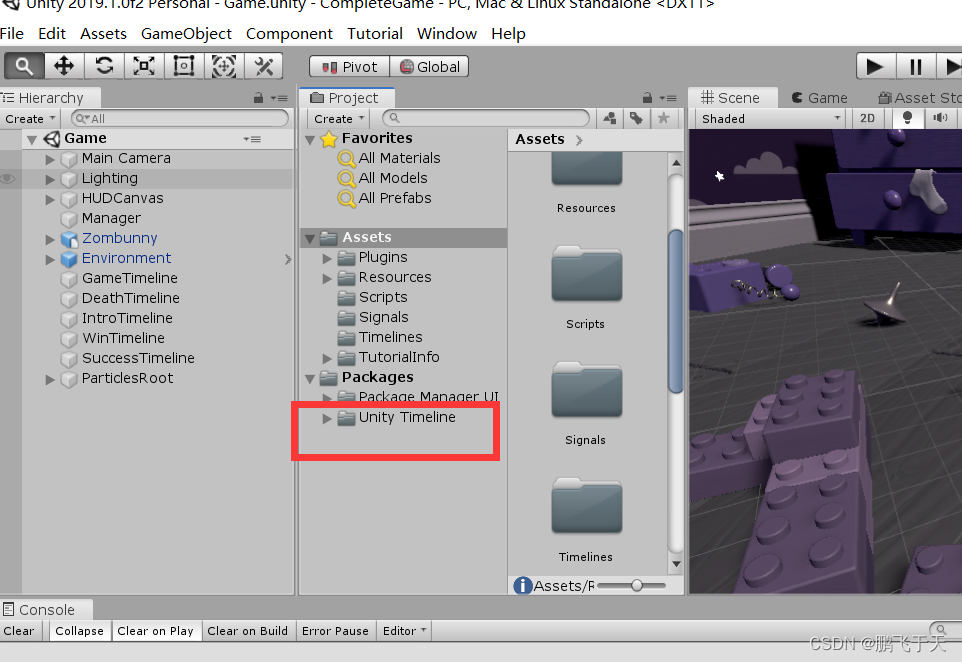Open the GameObject menu
The image size is (962, 662).
point(186,34)
